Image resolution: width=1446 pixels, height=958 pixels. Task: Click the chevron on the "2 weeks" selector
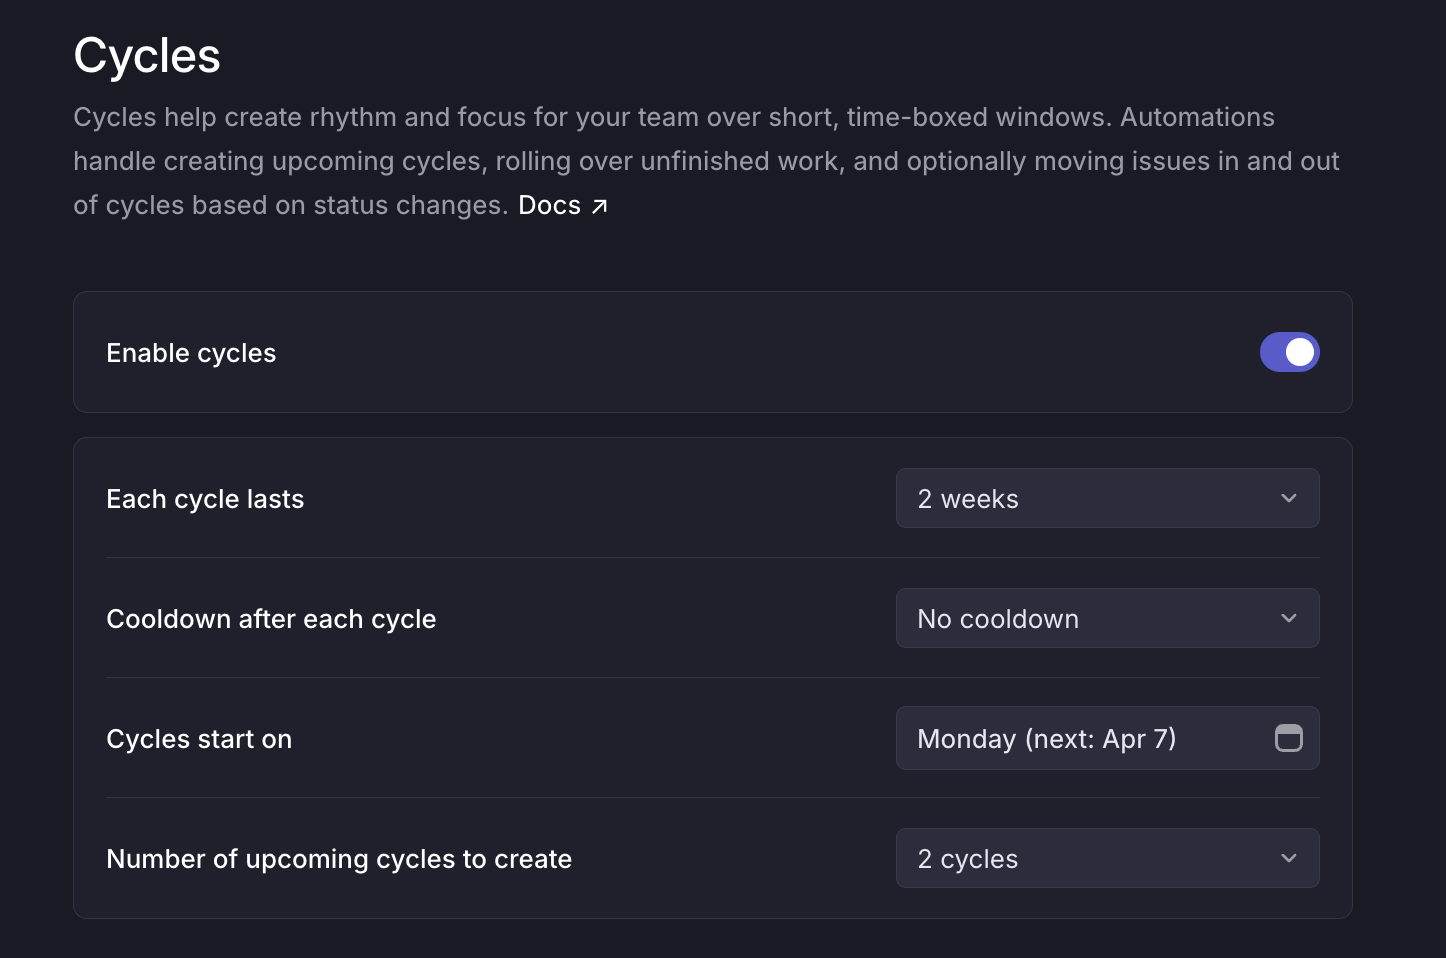1289,498
